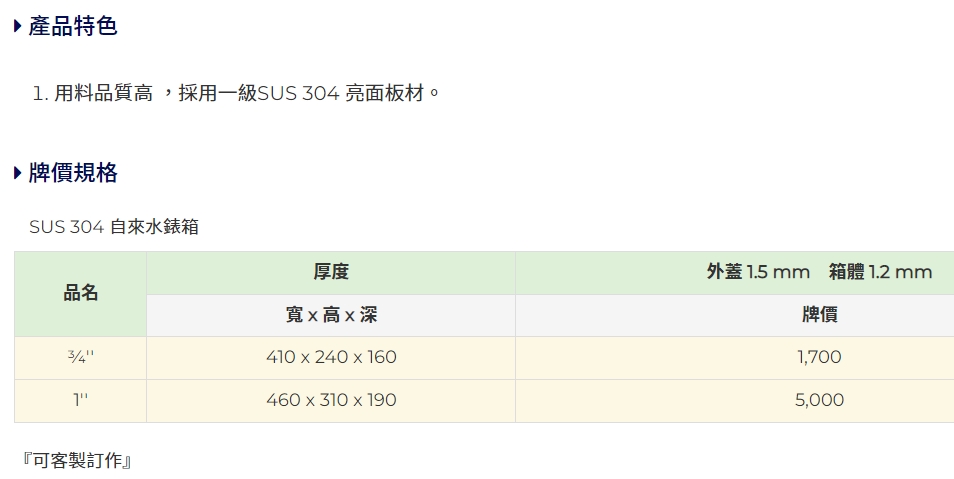Select the 寬 x 高 x 深 subheader
Viewport: 954px width, 479px height.
click(x=331, y=315)
